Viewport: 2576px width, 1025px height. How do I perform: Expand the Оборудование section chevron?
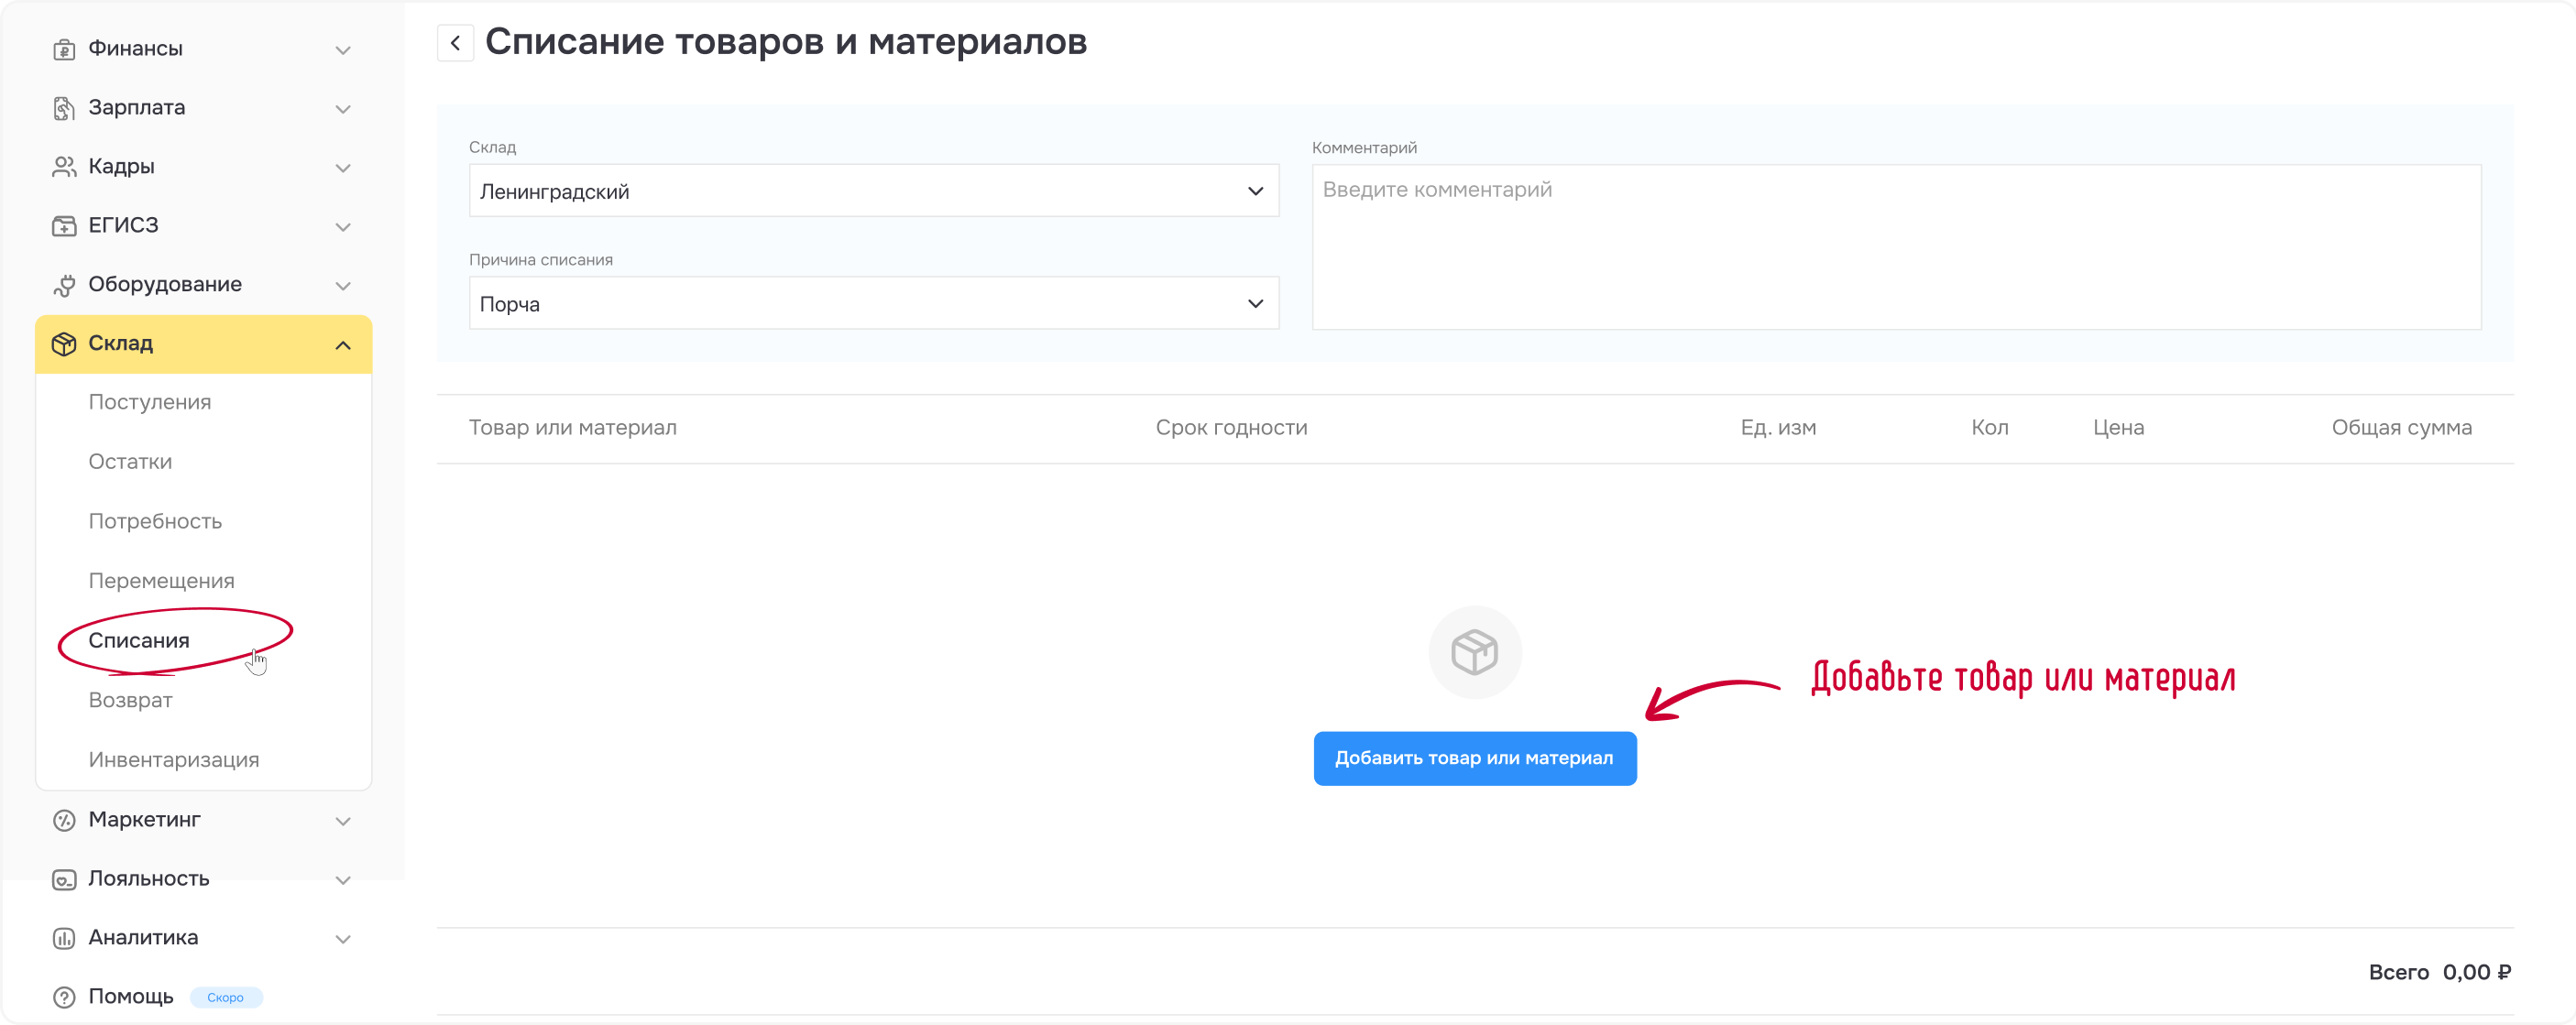(343, 286)
